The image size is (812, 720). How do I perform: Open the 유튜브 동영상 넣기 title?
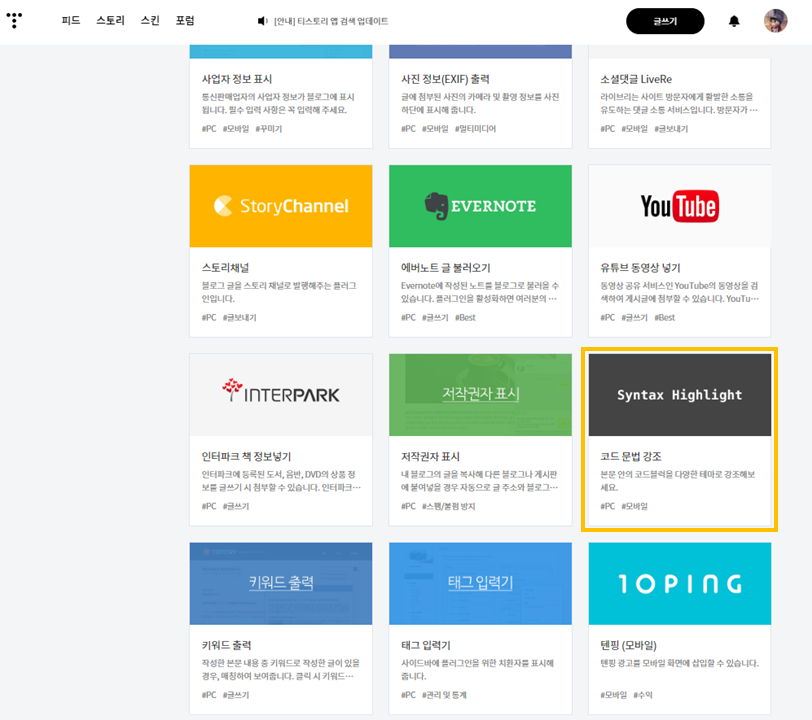640,268
